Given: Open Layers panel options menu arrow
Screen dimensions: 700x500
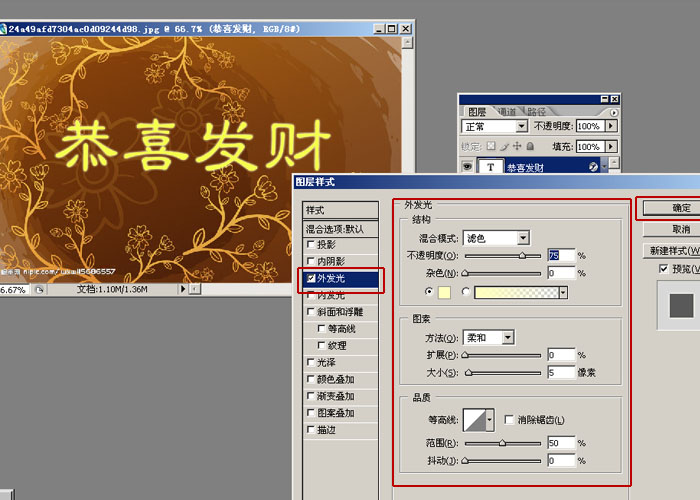Looking at the screenshot, I should click(614, 112).
